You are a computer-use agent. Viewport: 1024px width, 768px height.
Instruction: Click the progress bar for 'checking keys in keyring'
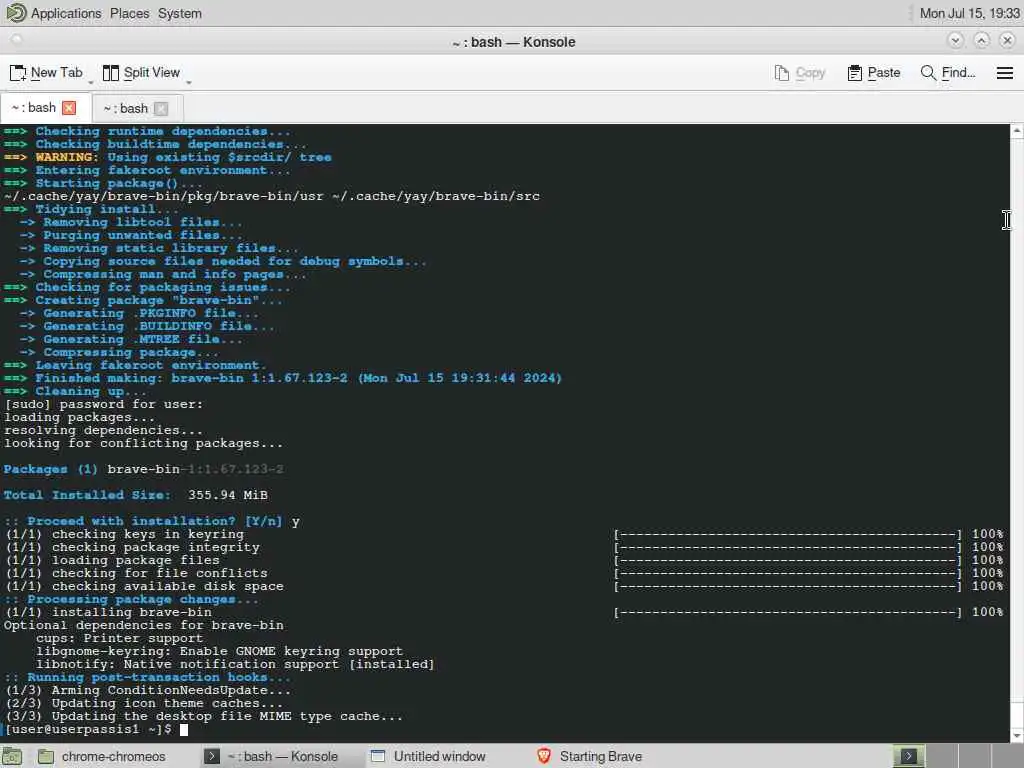788,534
